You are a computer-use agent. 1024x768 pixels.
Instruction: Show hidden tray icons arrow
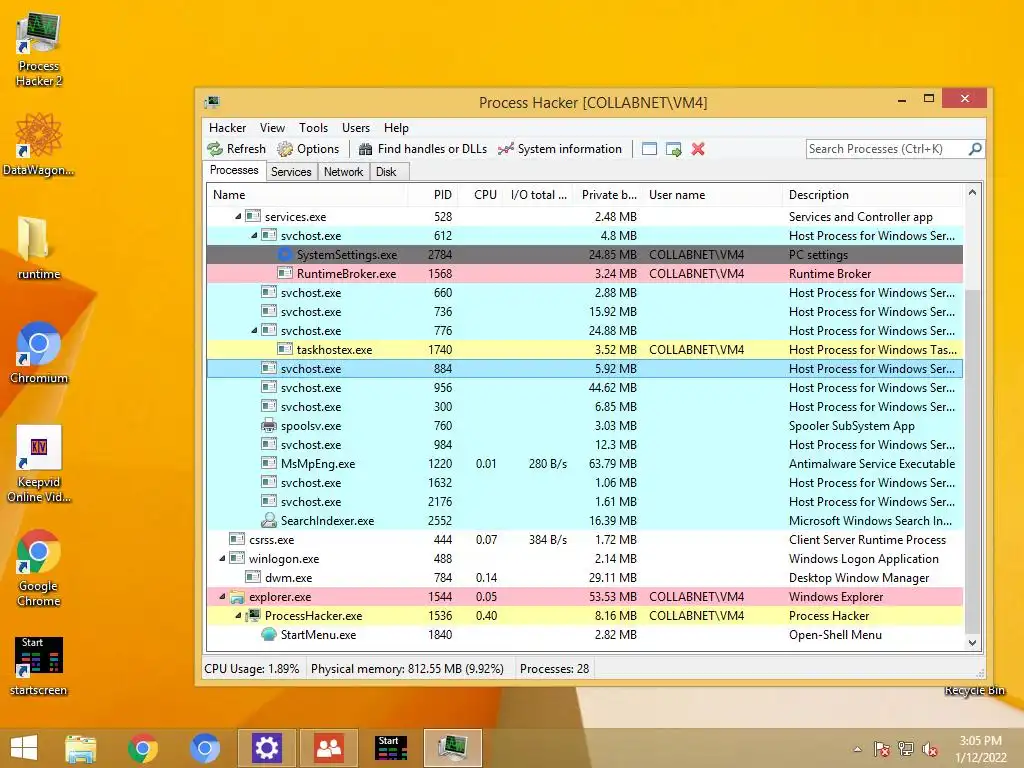[857, 749]
